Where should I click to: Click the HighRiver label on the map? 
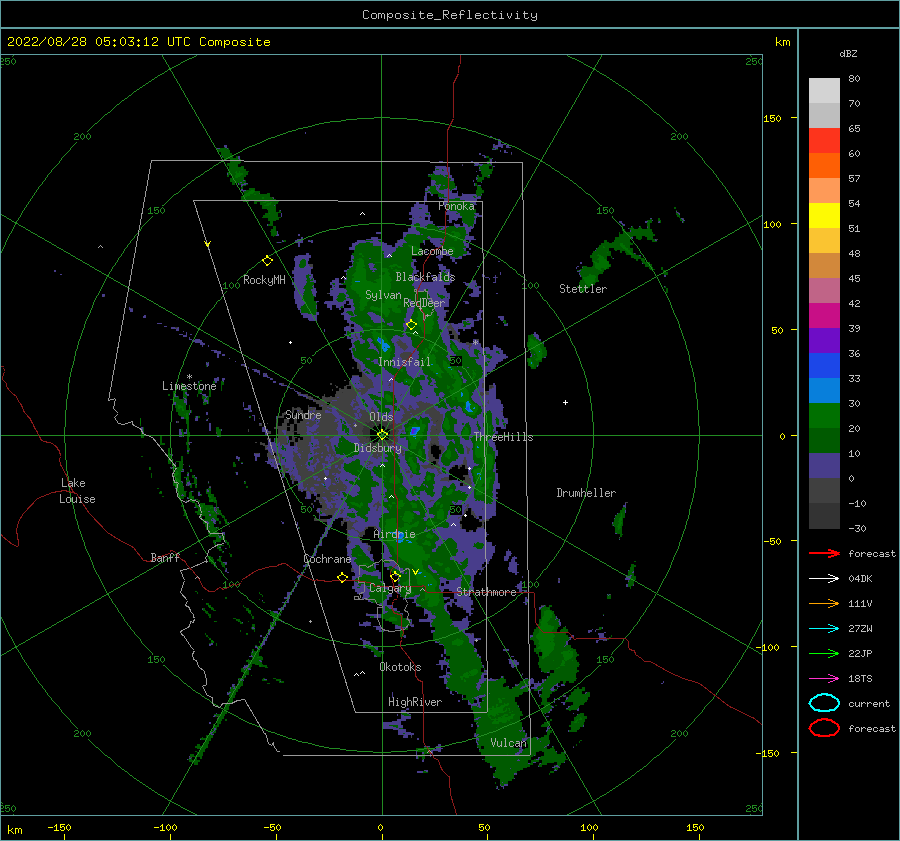415,702
